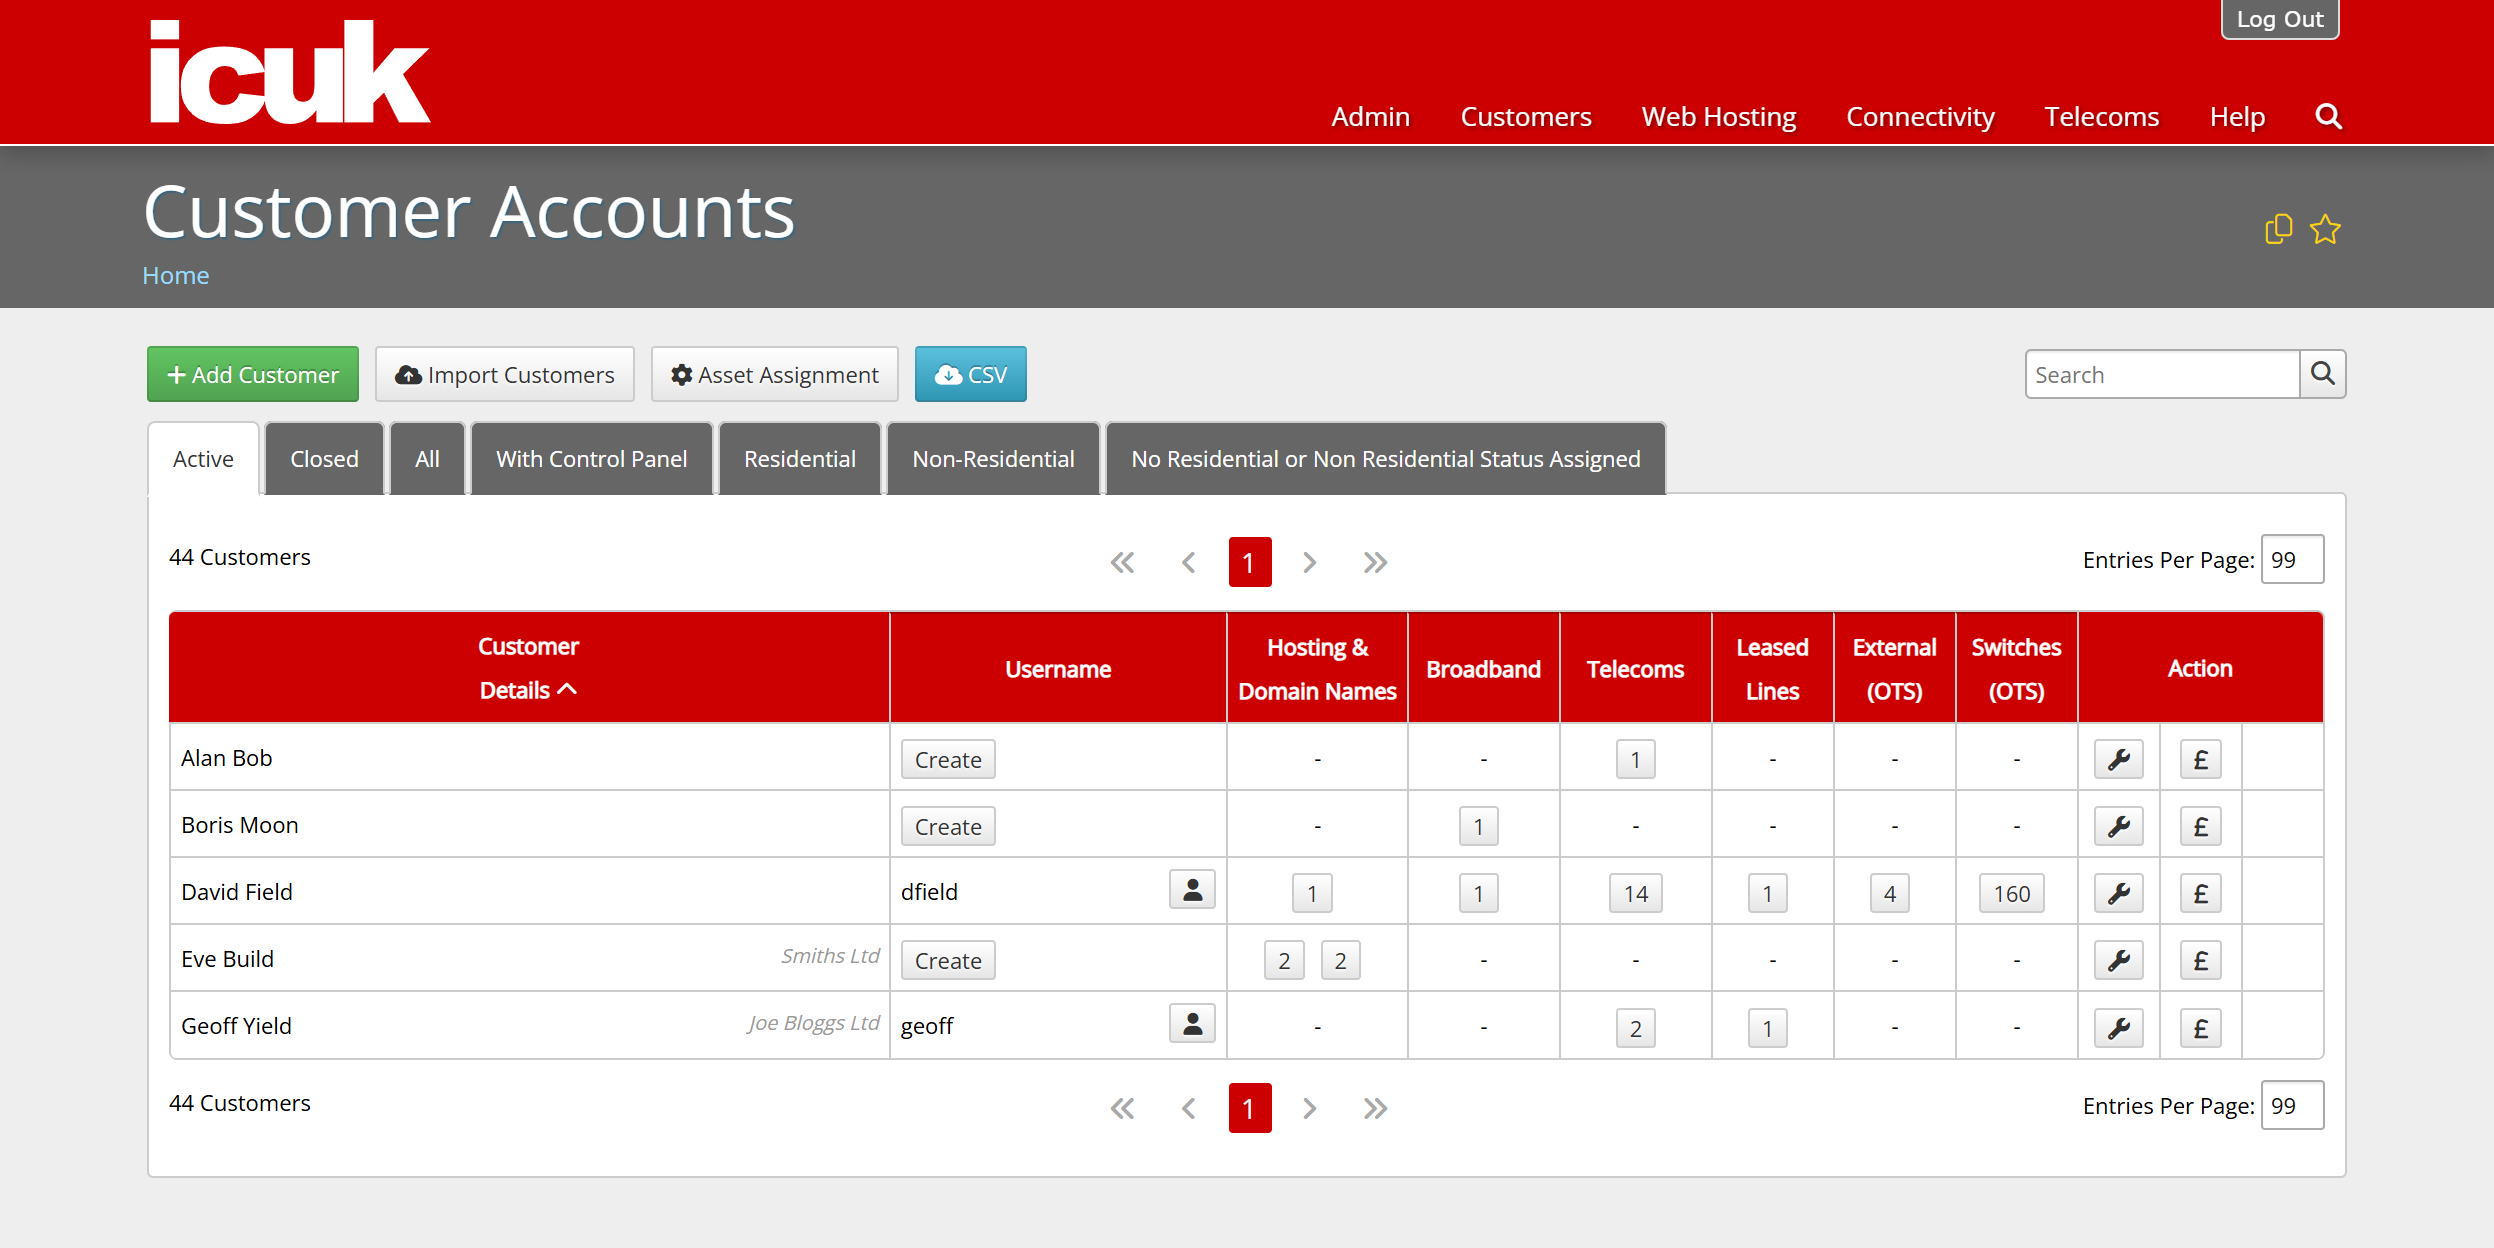Open billing pound icon for Geoff Yield
The height and width of the screenshot is (1248, 2494).
[x=2200, y=1028]
